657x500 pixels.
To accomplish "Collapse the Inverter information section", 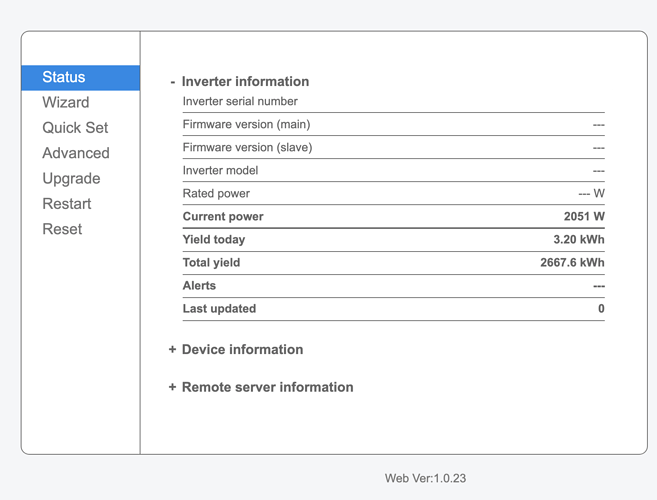I will coord(245,82).
